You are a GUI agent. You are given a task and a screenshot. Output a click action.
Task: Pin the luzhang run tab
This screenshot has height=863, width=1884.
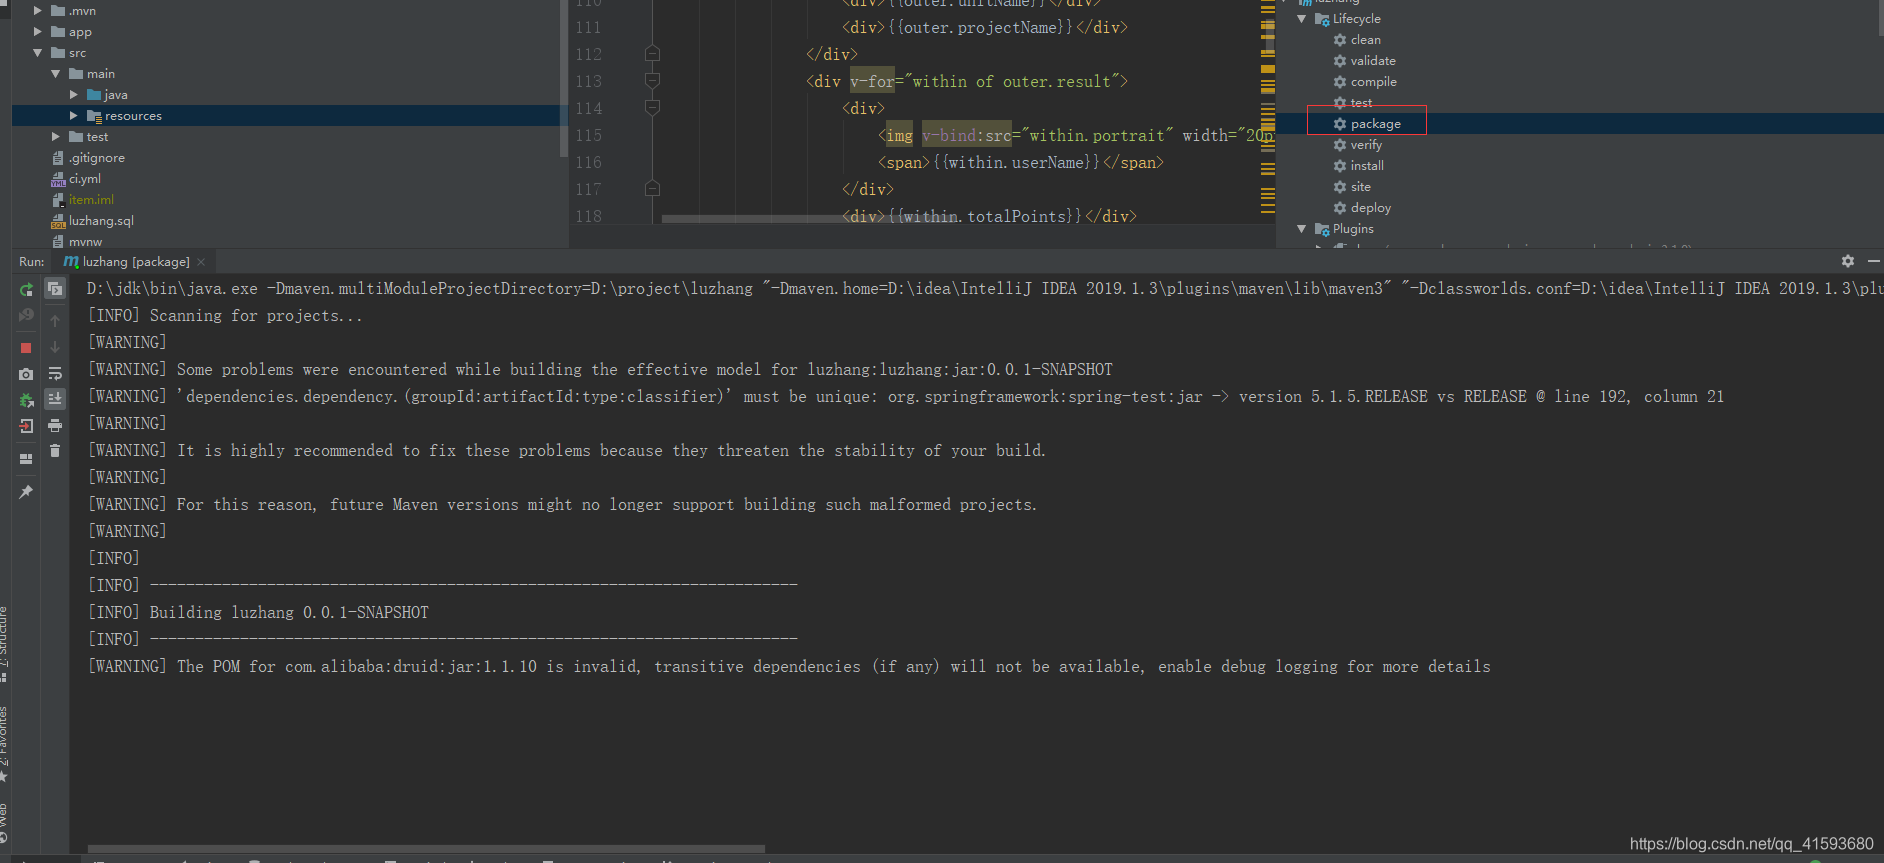click(x=26, y=492)
